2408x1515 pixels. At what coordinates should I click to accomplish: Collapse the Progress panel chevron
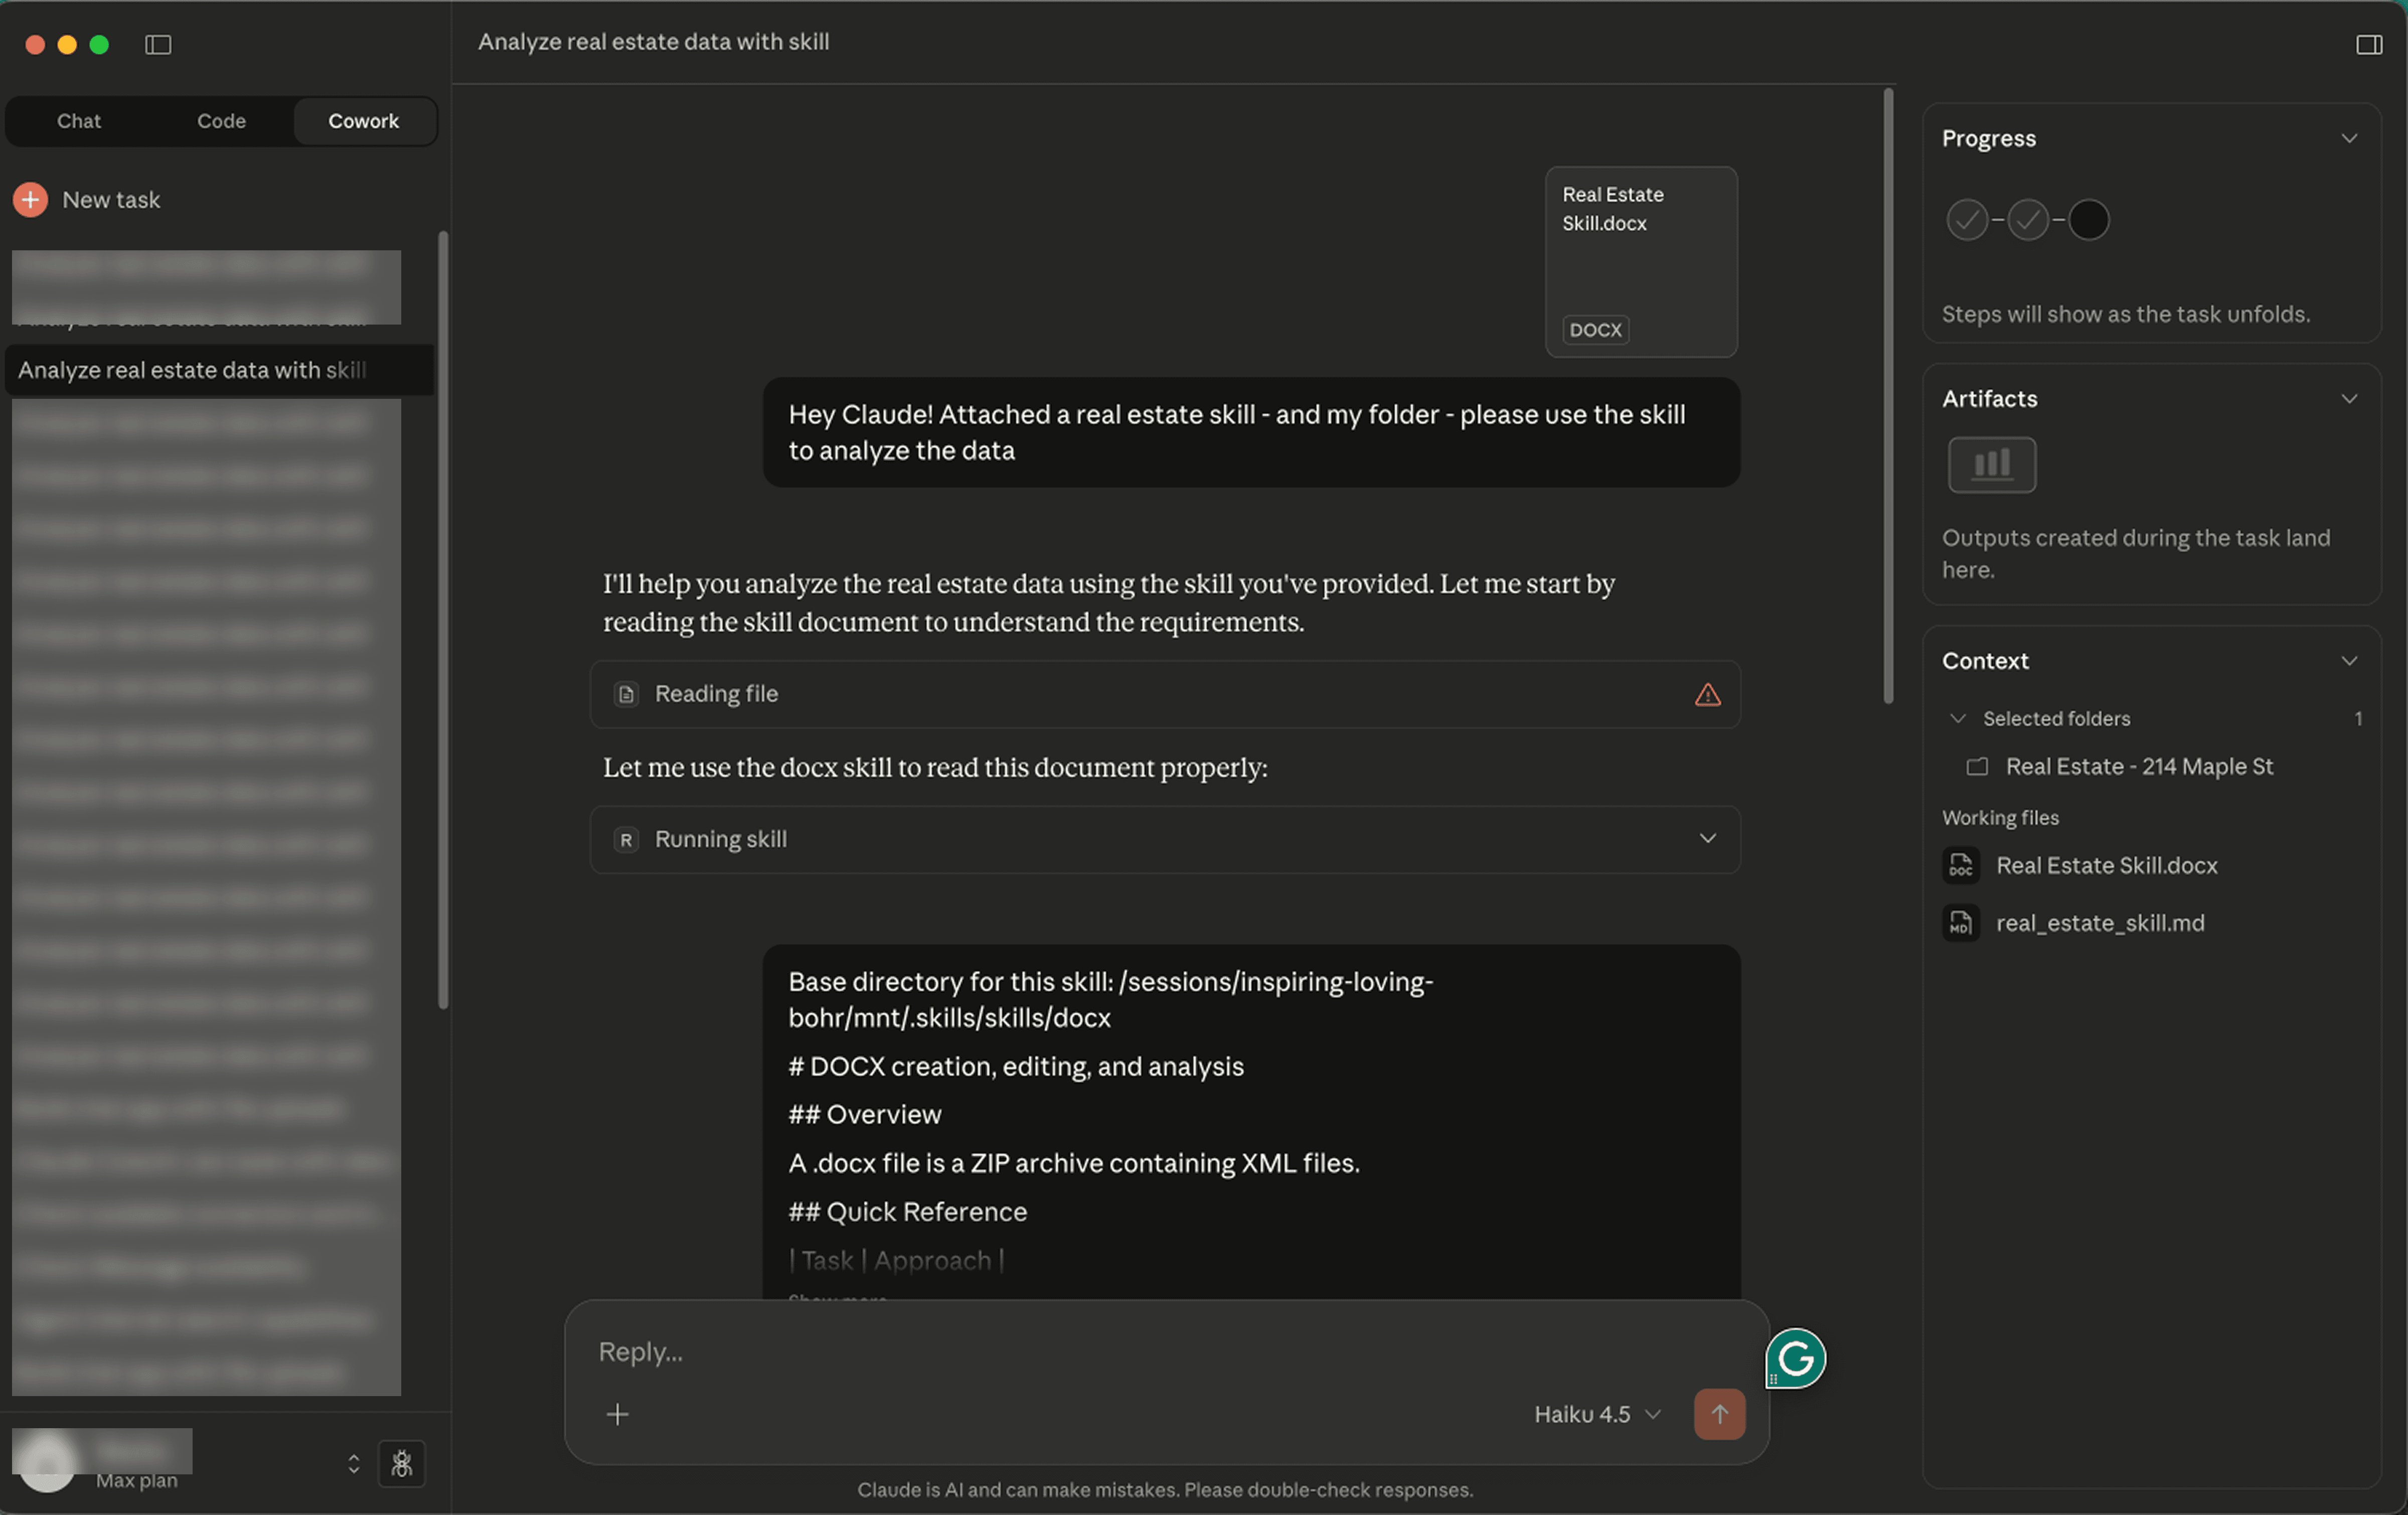tap(2349, 138)
